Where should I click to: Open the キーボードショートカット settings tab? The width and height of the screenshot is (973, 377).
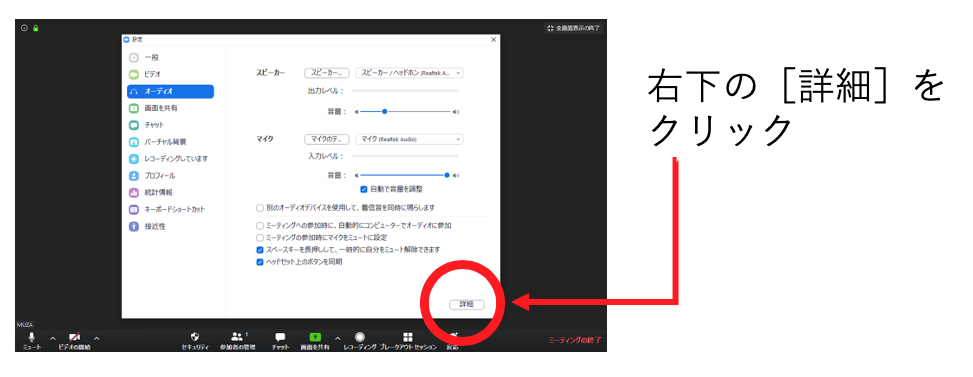171,210
